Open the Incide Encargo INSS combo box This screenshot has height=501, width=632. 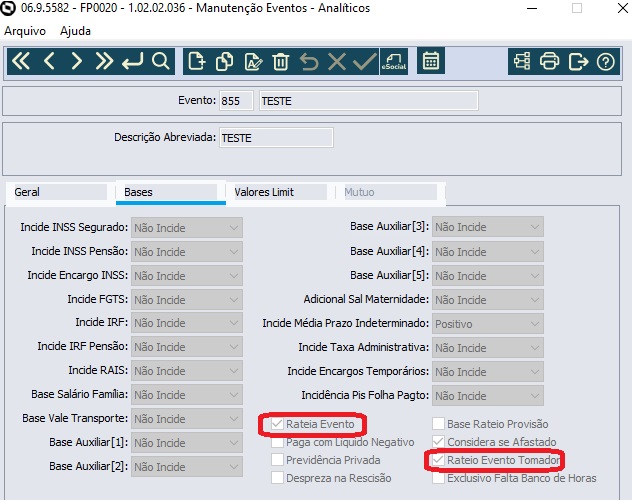[x=187, y=276]
